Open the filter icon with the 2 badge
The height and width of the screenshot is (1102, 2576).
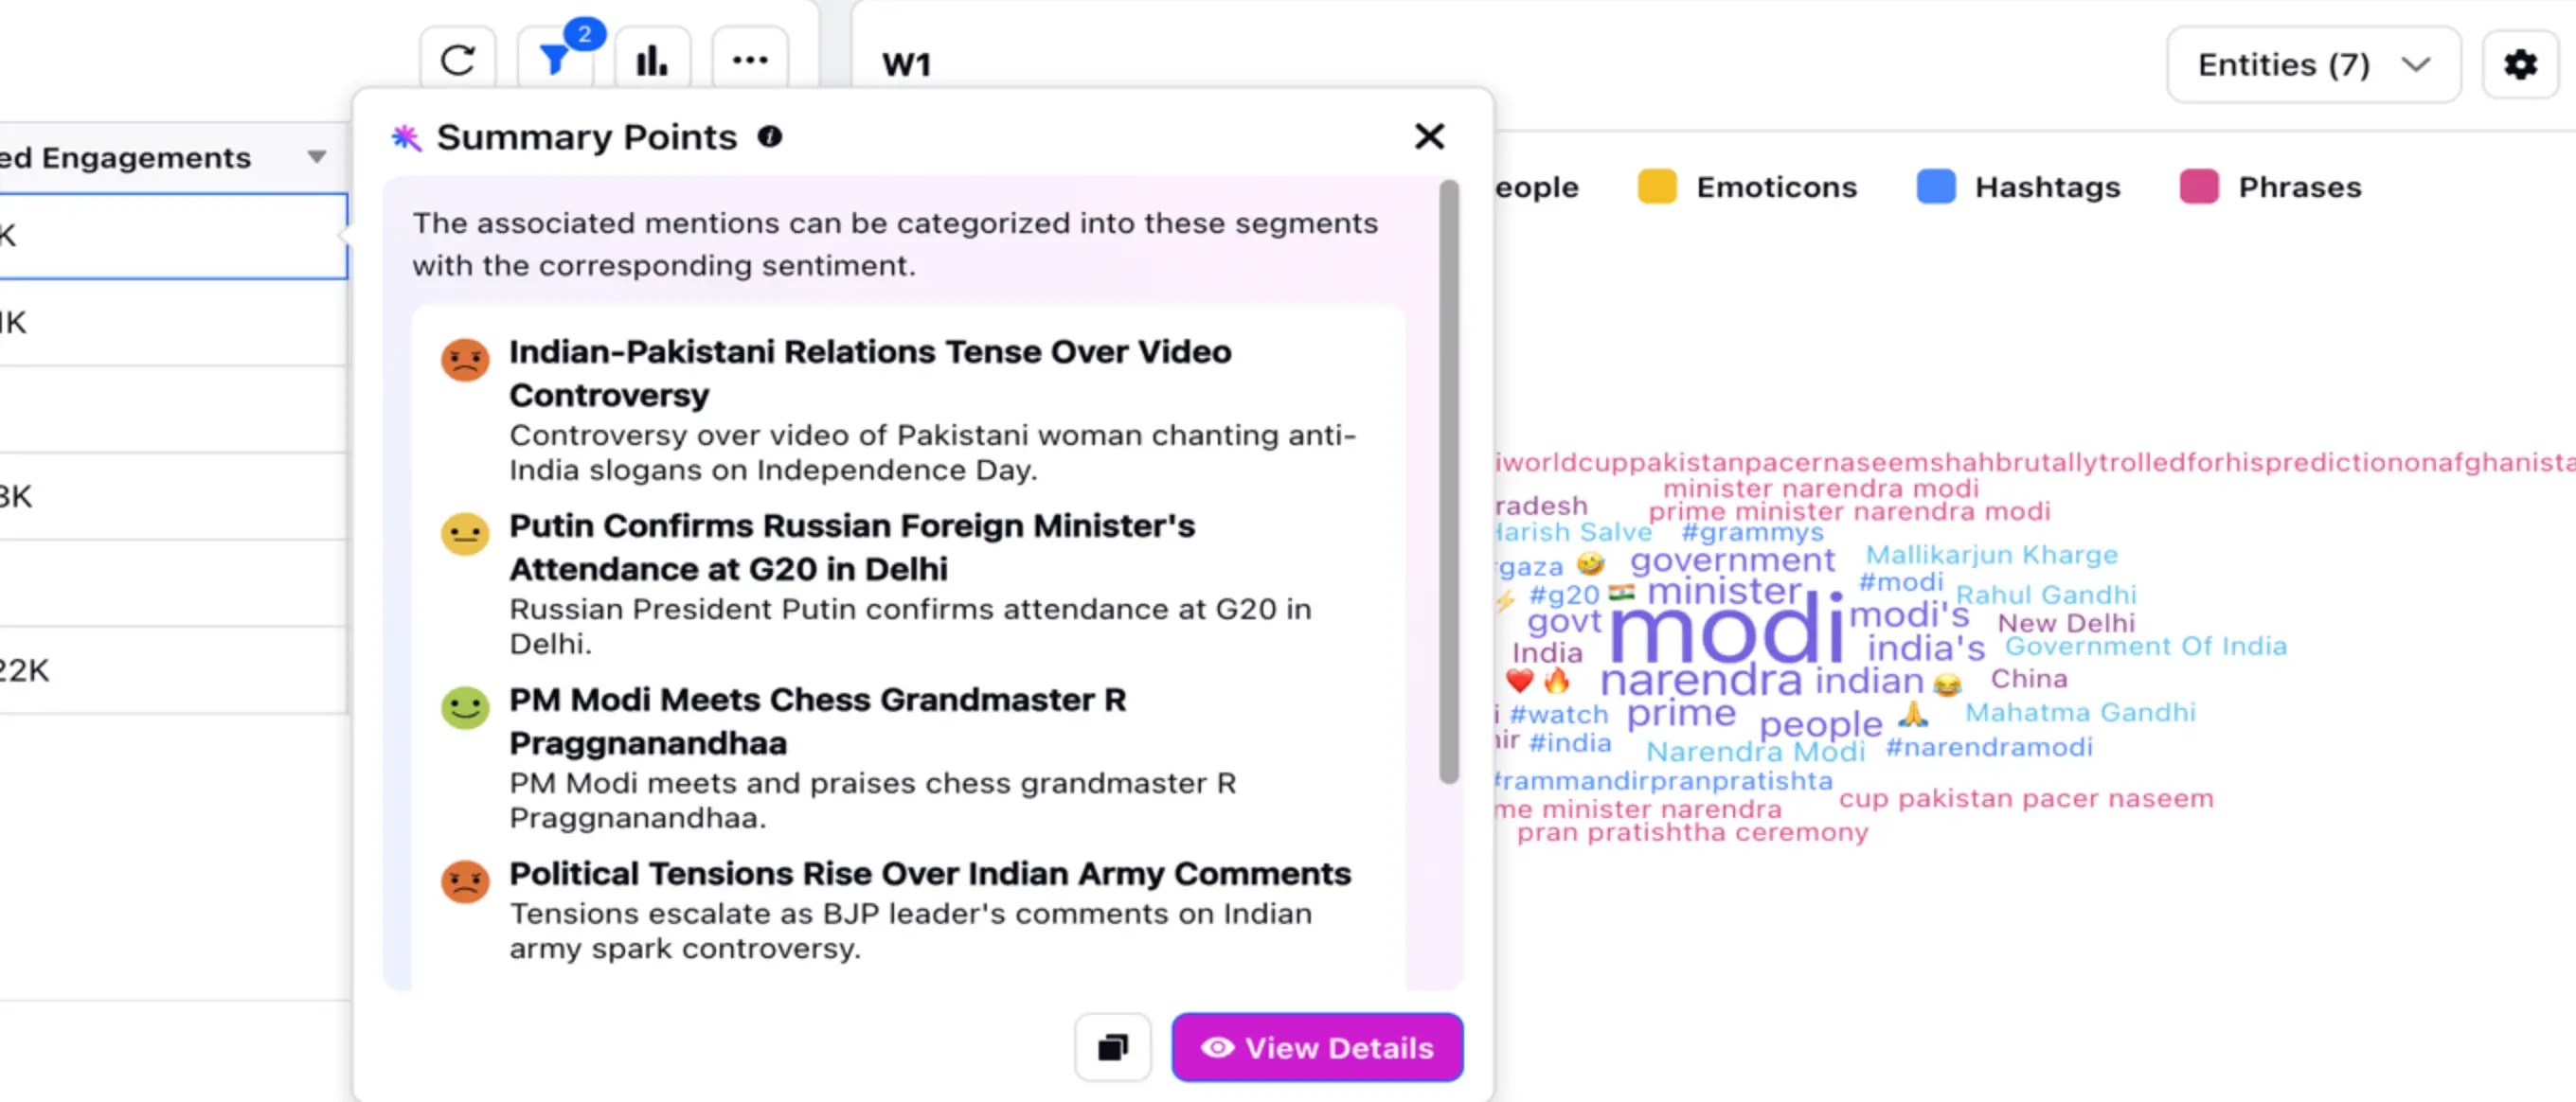pyautogui.click(x=555, y=61)
